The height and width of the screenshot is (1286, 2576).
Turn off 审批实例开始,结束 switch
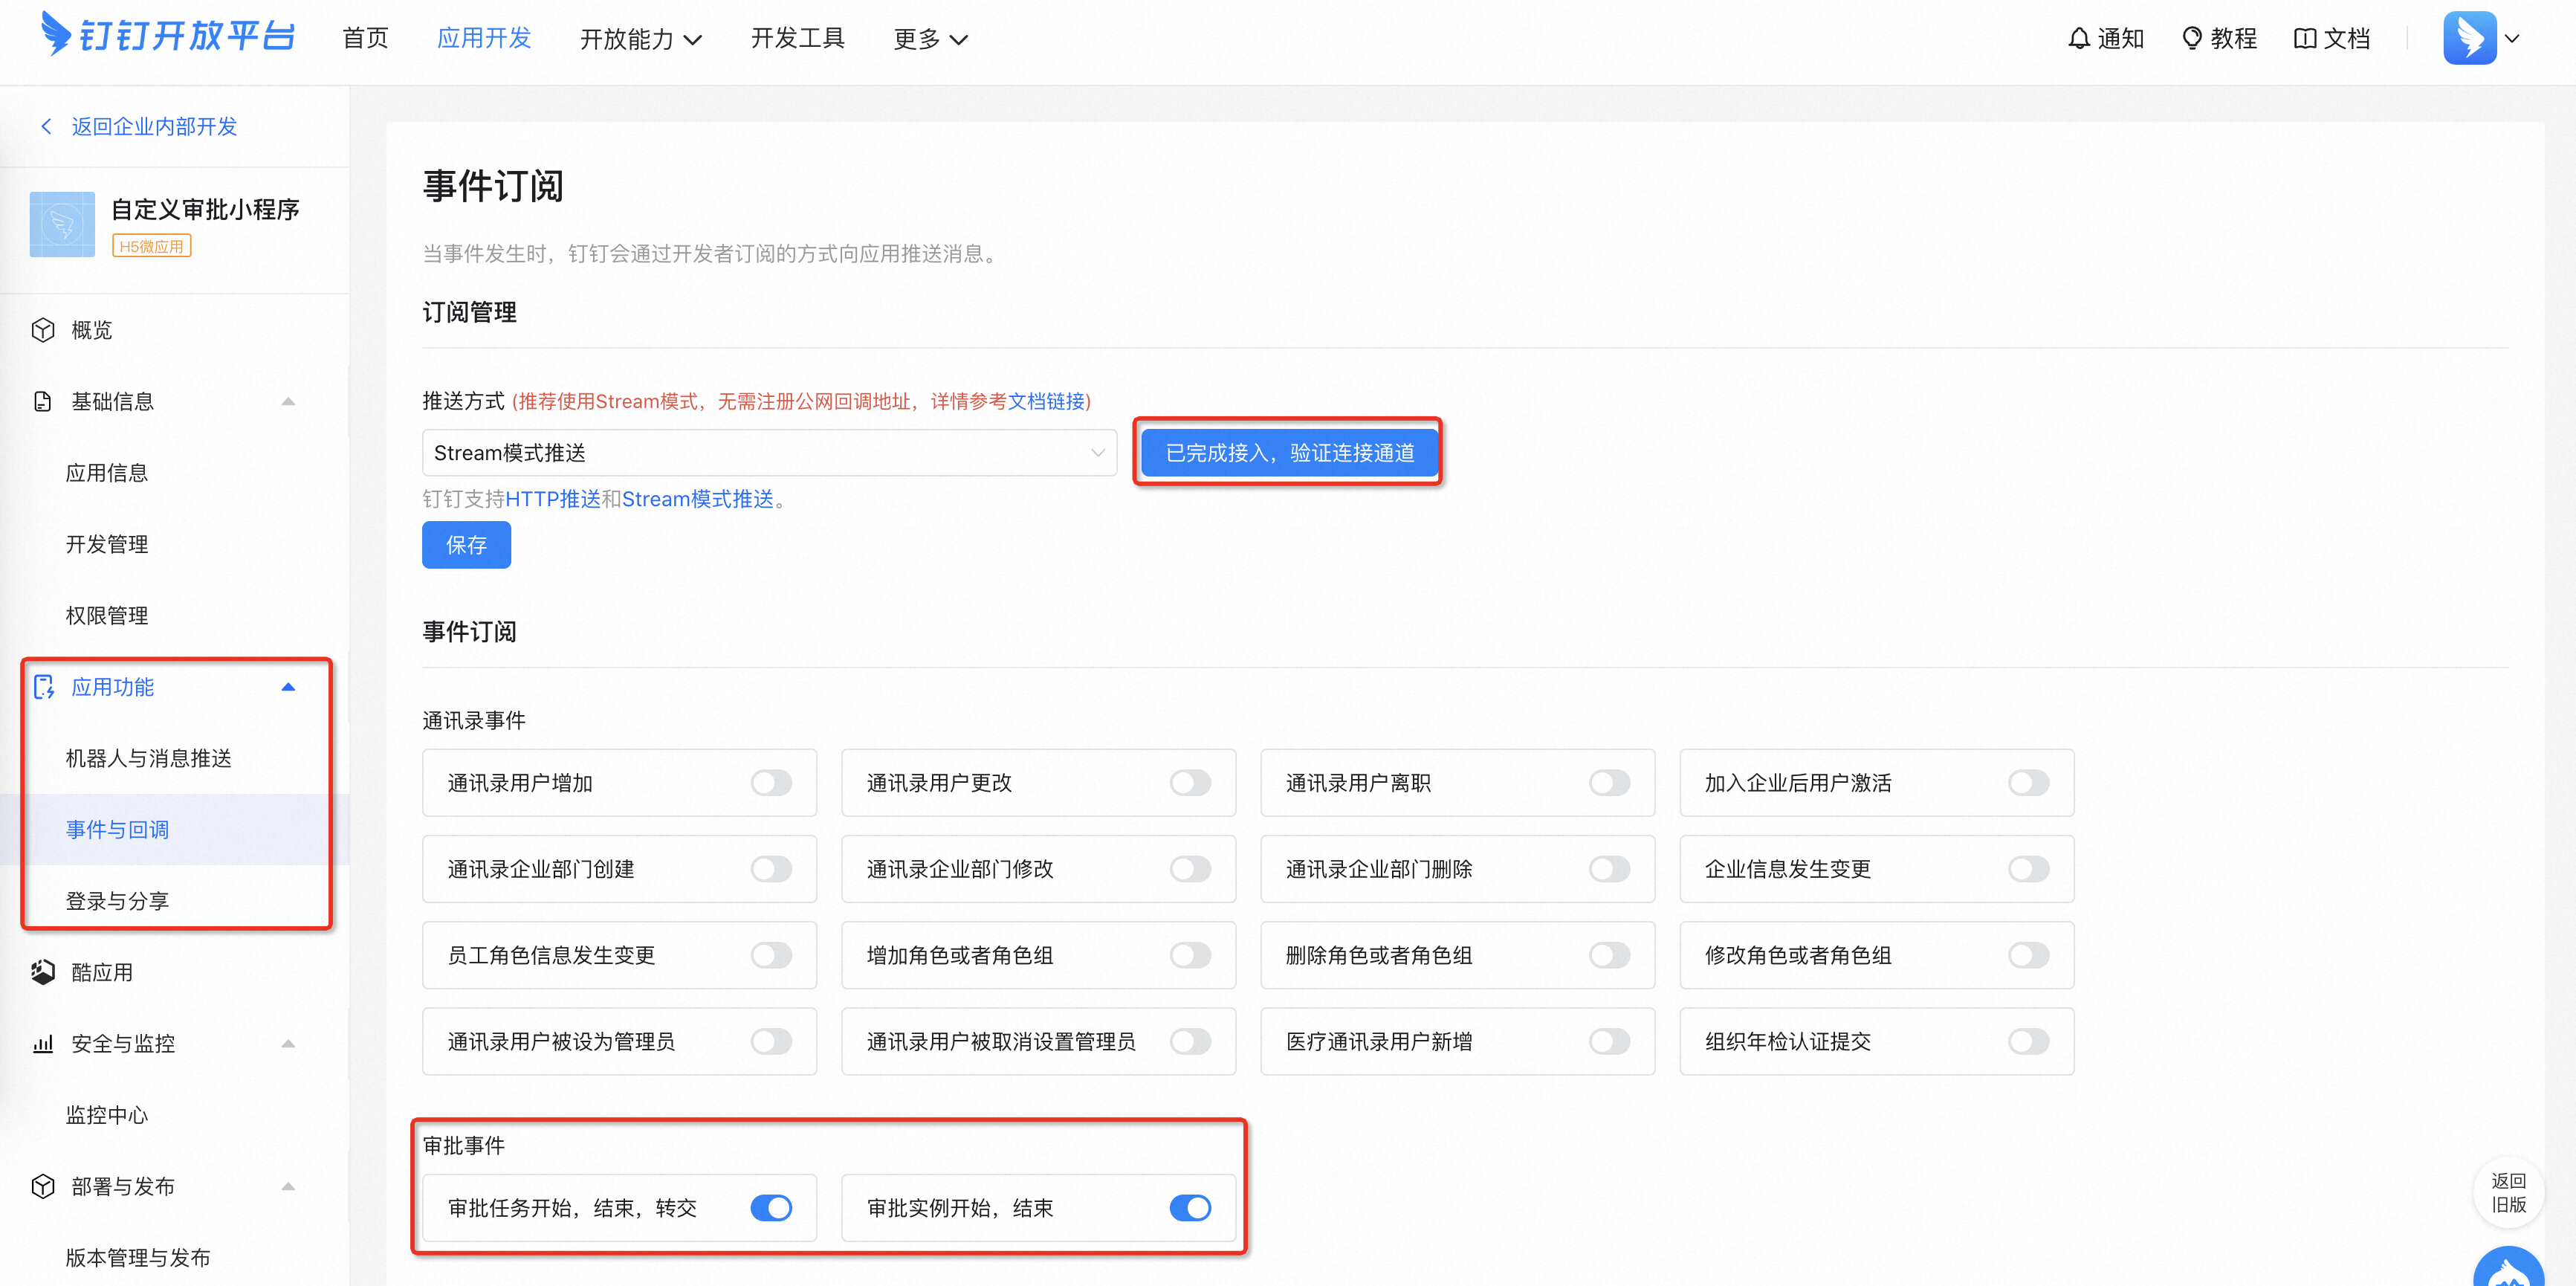(x=1190, y=1208)
